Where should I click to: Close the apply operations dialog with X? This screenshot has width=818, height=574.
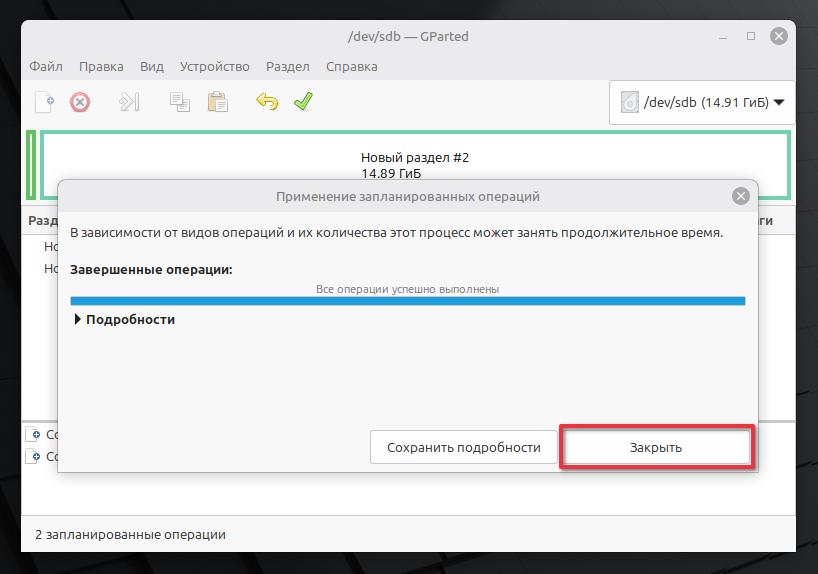[741, 196]
